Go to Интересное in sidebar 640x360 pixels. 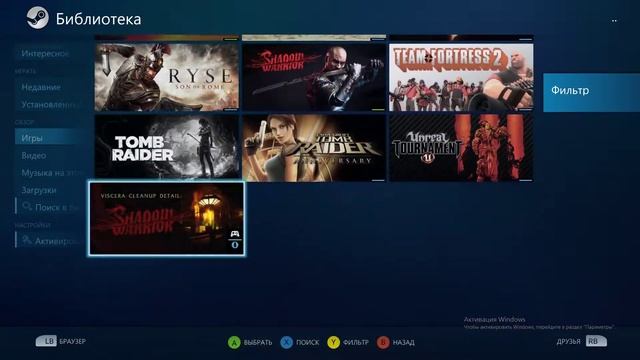click(45, 53)
